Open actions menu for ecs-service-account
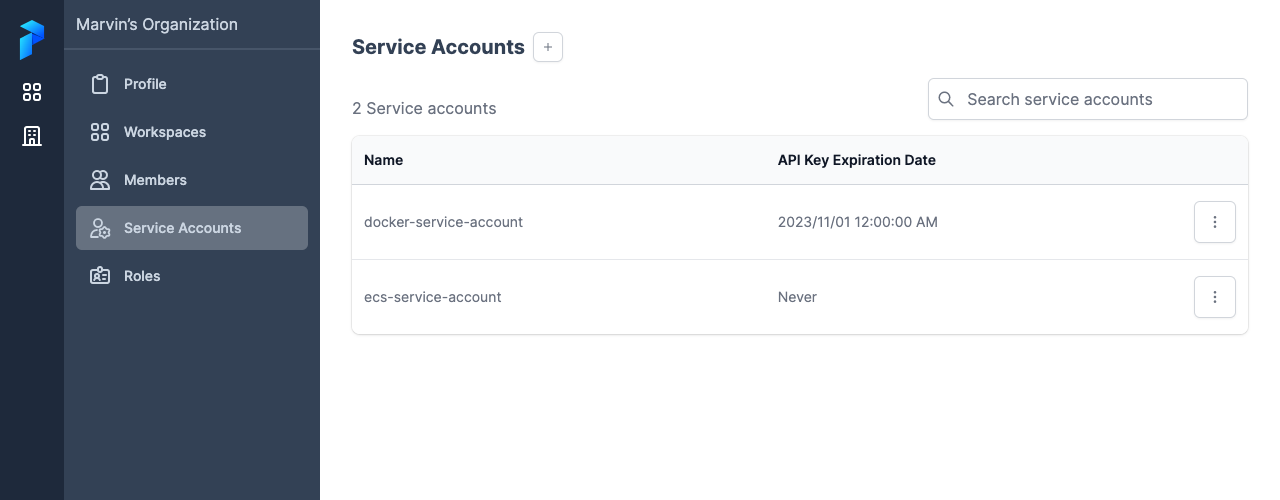Image resolution: width=1280 pixels, height=500 pixels. 1215,297
